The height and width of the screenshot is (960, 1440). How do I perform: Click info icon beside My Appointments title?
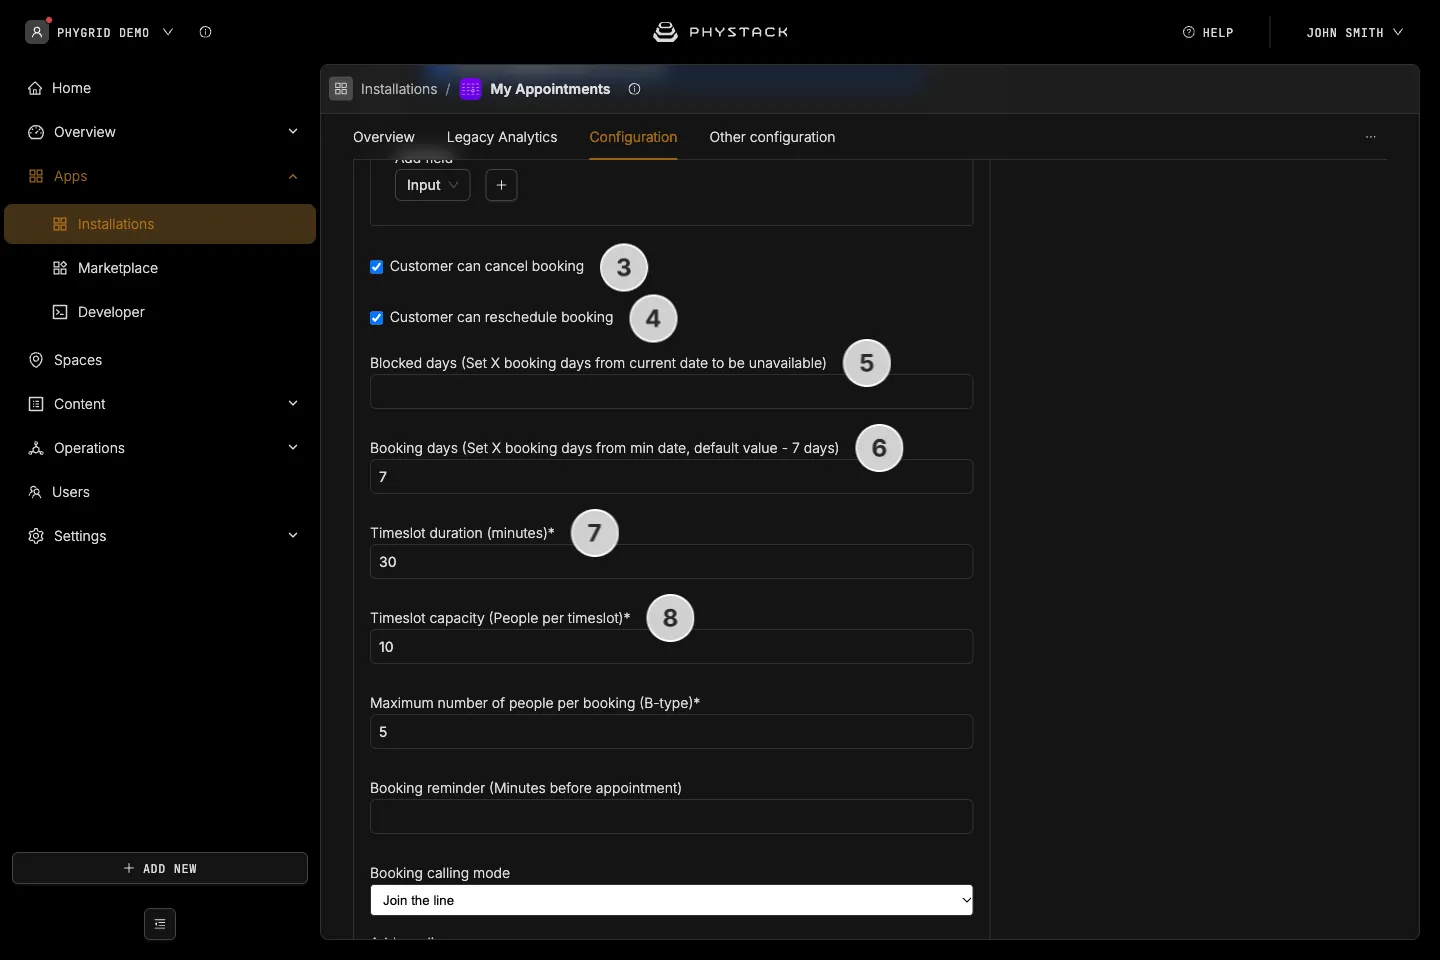(x=634, y=89)
